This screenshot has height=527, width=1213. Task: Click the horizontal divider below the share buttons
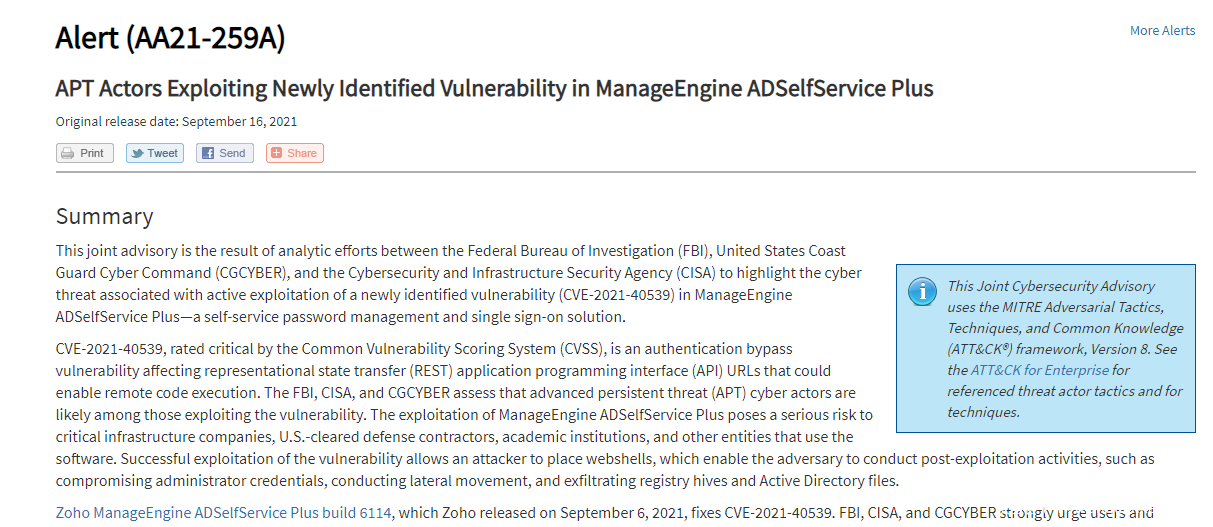626,172
